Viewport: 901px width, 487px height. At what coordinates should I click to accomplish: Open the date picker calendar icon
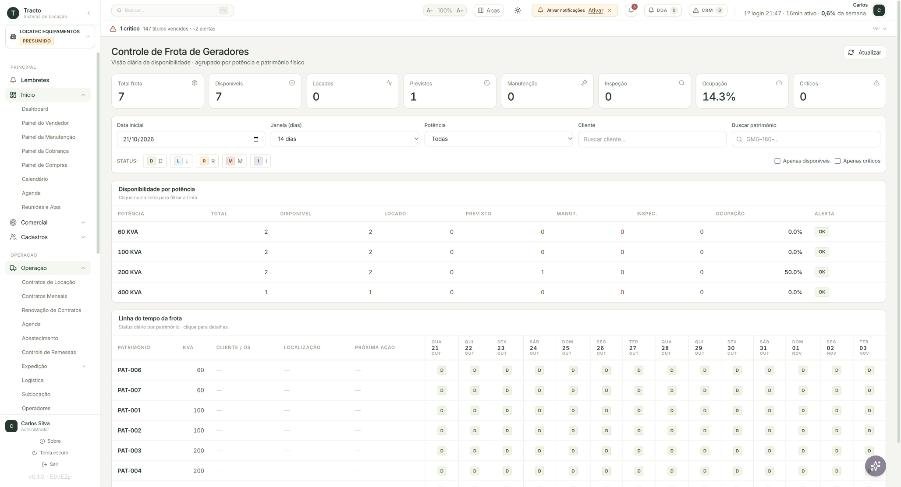coord(256,139)
